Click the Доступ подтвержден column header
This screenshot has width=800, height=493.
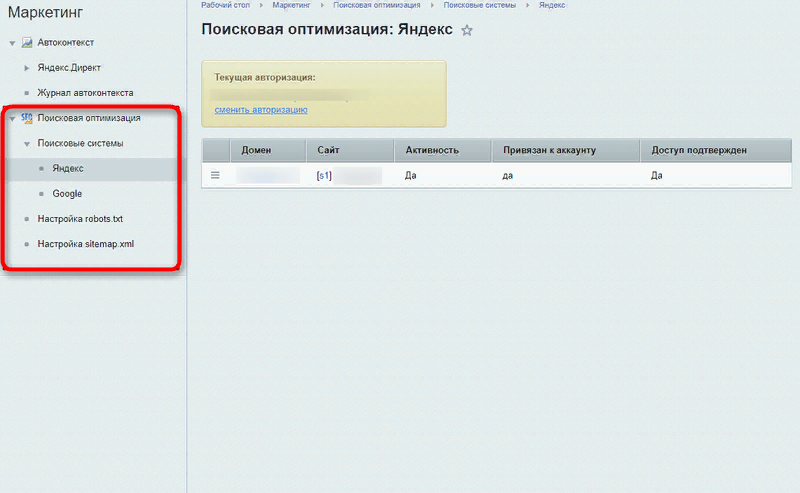[x=699, y=150]
